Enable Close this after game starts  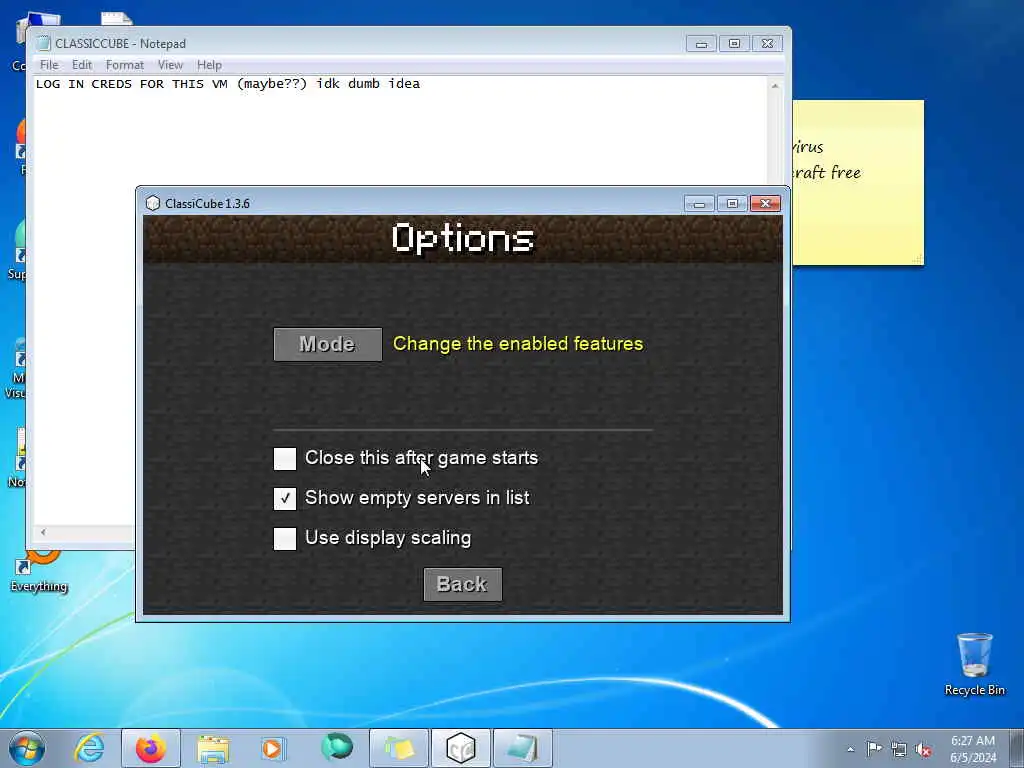coord(285,458)
